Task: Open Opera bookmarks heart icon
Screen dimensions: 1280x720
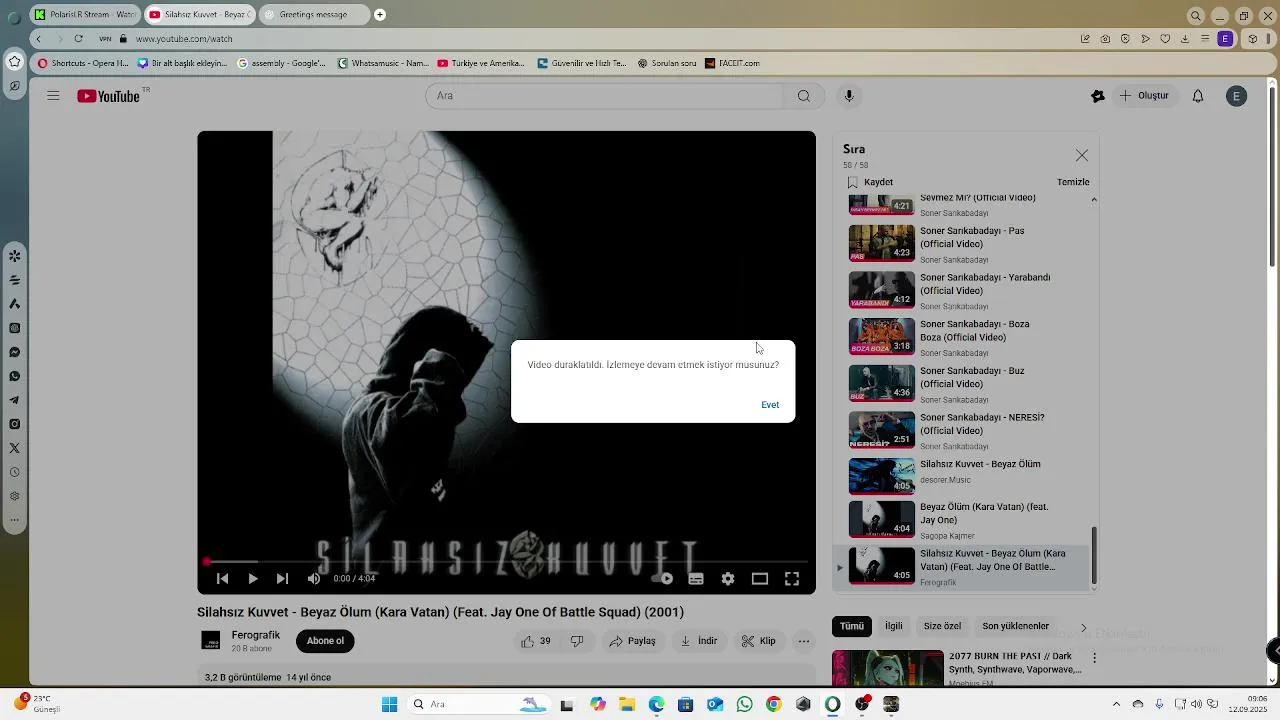Action: [x=1165, y=39]
